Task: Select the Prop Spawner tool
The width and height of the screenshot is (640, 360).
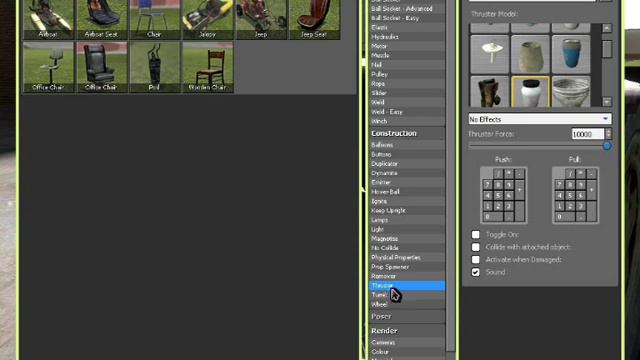Action: click(407, 267)
